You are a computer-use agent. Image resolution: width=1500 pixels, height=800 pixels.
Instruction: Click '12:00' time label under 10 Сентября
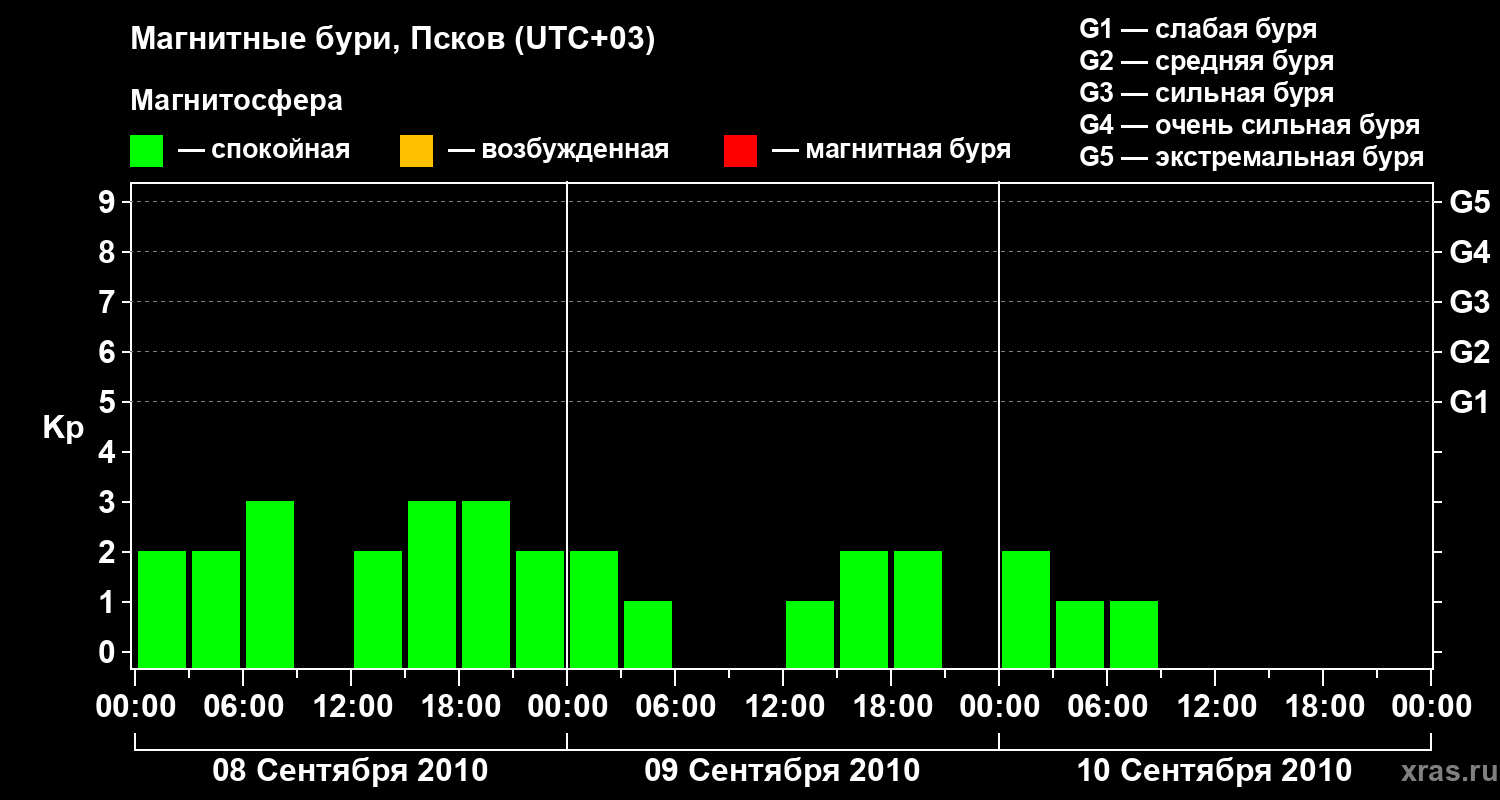click(x=1215, y=707)
